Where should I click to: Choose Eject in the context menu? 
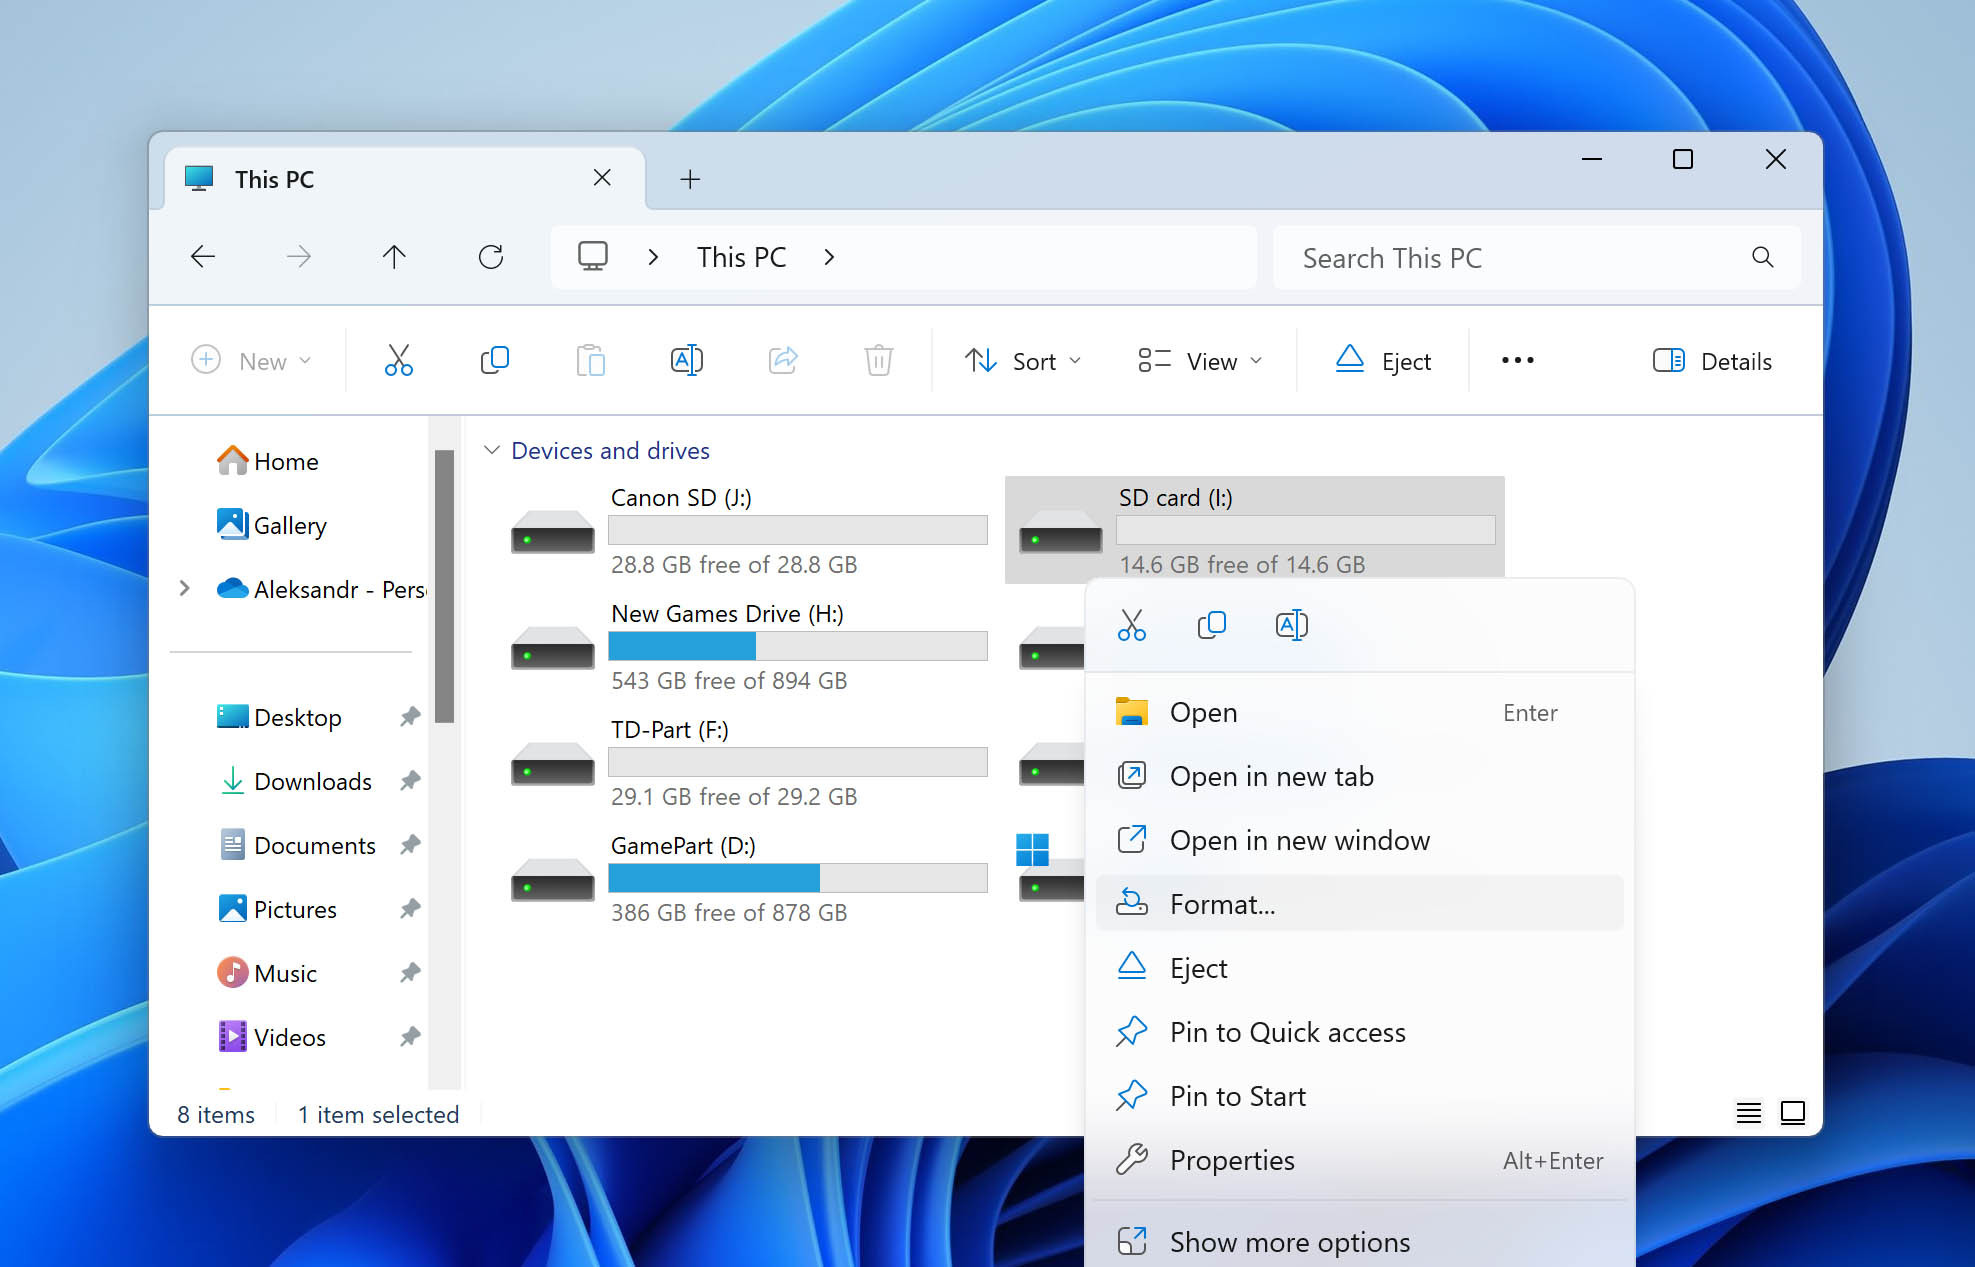pyautogui.click(x=1359, y=968)
